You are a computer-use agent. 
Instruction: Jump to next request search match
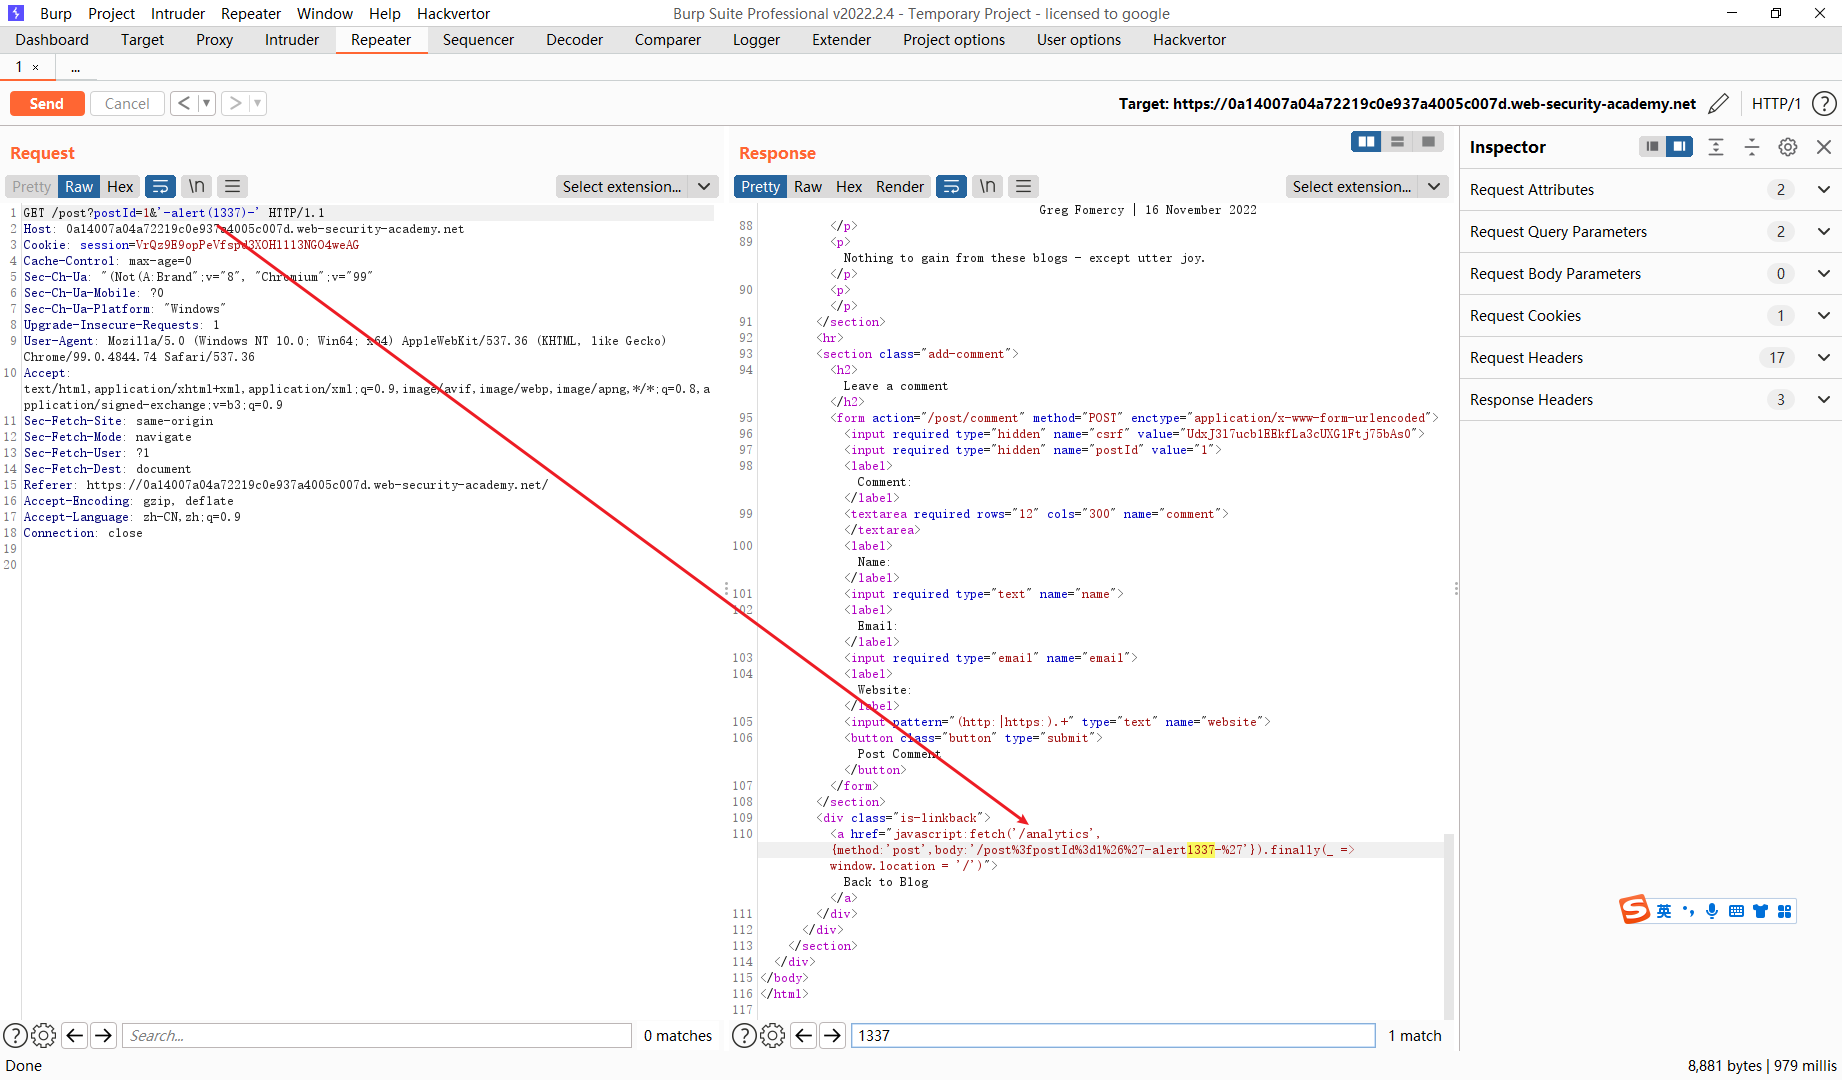[103, 1036]
